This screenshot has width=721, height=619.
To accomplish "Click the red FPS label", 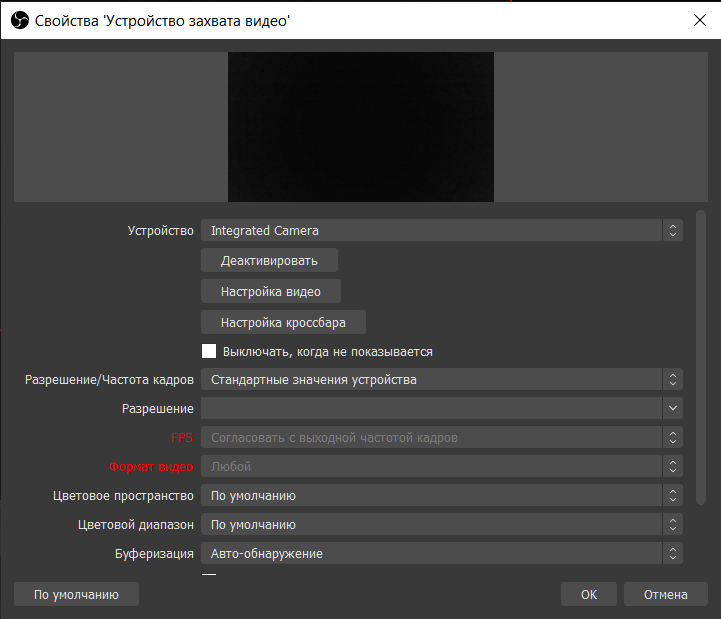I will coord(182,437).
